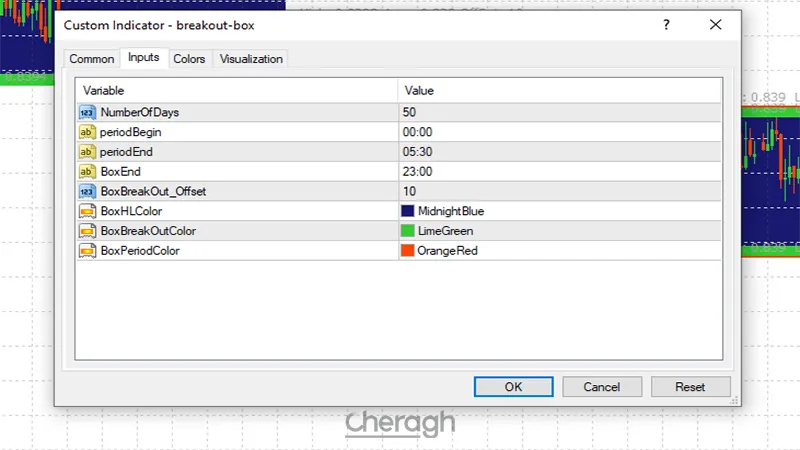Click the NumberOfDays integer type icon
The height and width of the screenshot is (450, 800).
86,112
